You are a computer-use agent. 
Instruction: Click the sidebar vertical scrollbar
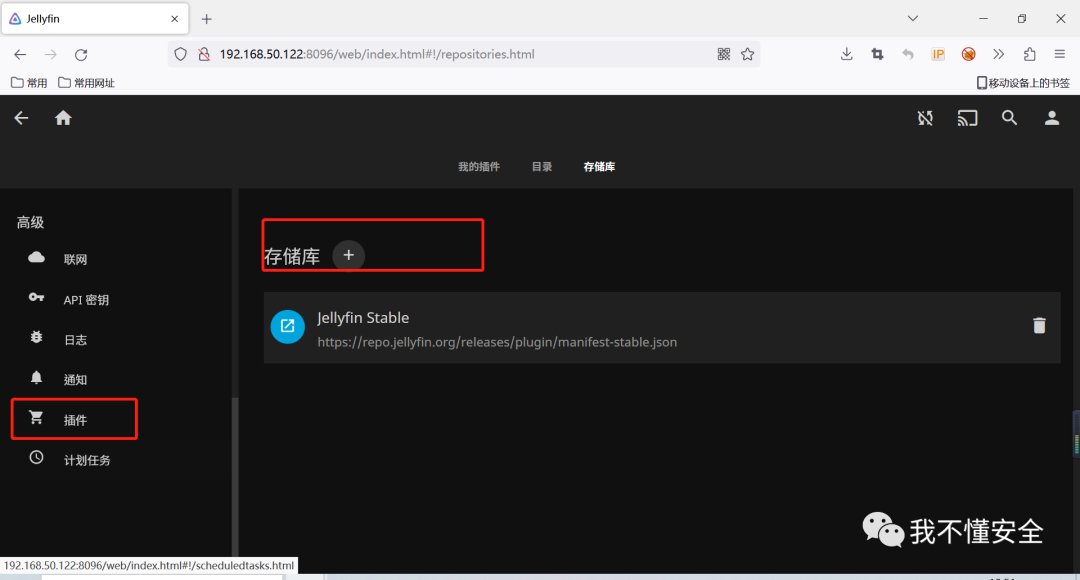pyautogui.click(x=234, y=477)
